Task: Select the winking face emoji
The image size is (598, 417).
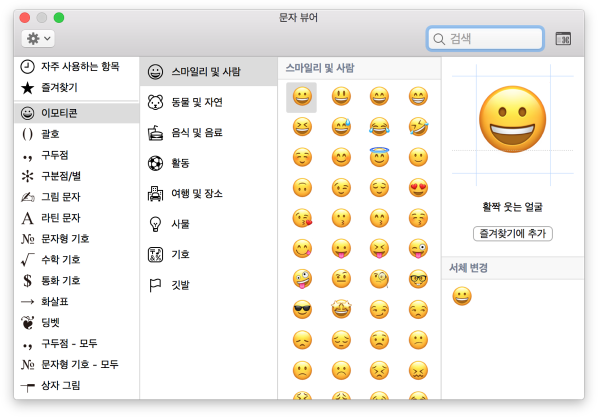Action: coord(341,188)
